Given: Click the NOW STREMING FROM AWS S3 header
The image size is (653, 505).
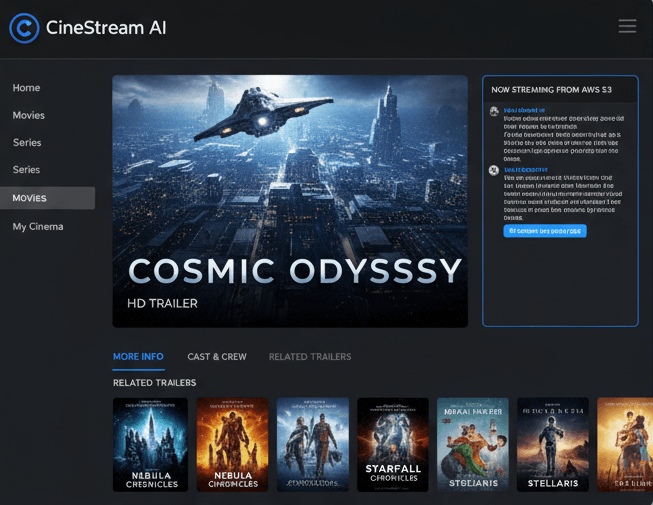Looking at the screenshot, I should tap(551, 90).
